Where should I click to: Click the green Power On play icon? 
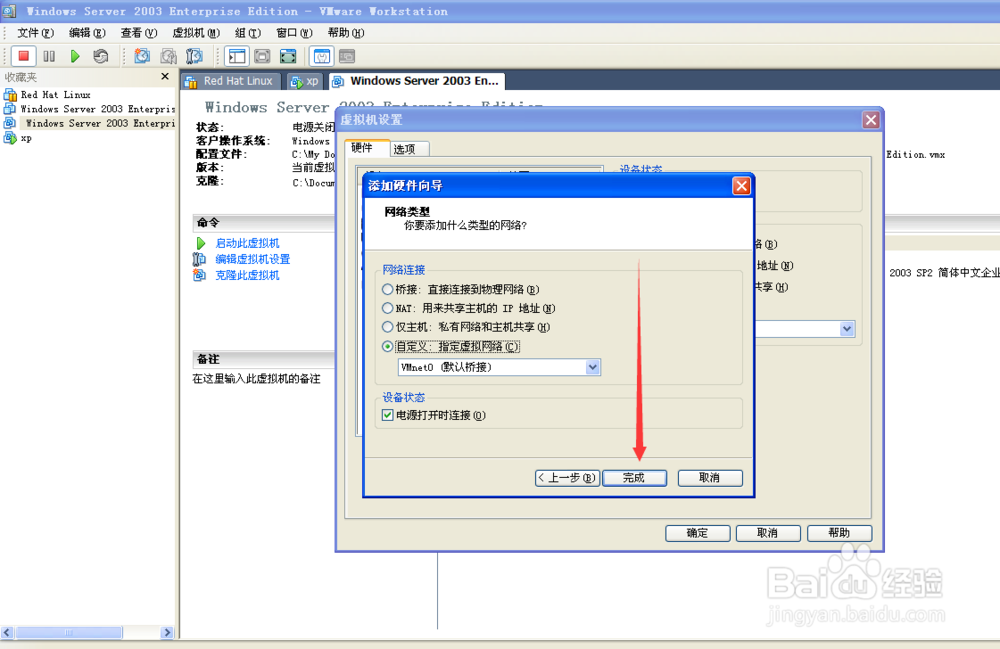pos(75,56)
